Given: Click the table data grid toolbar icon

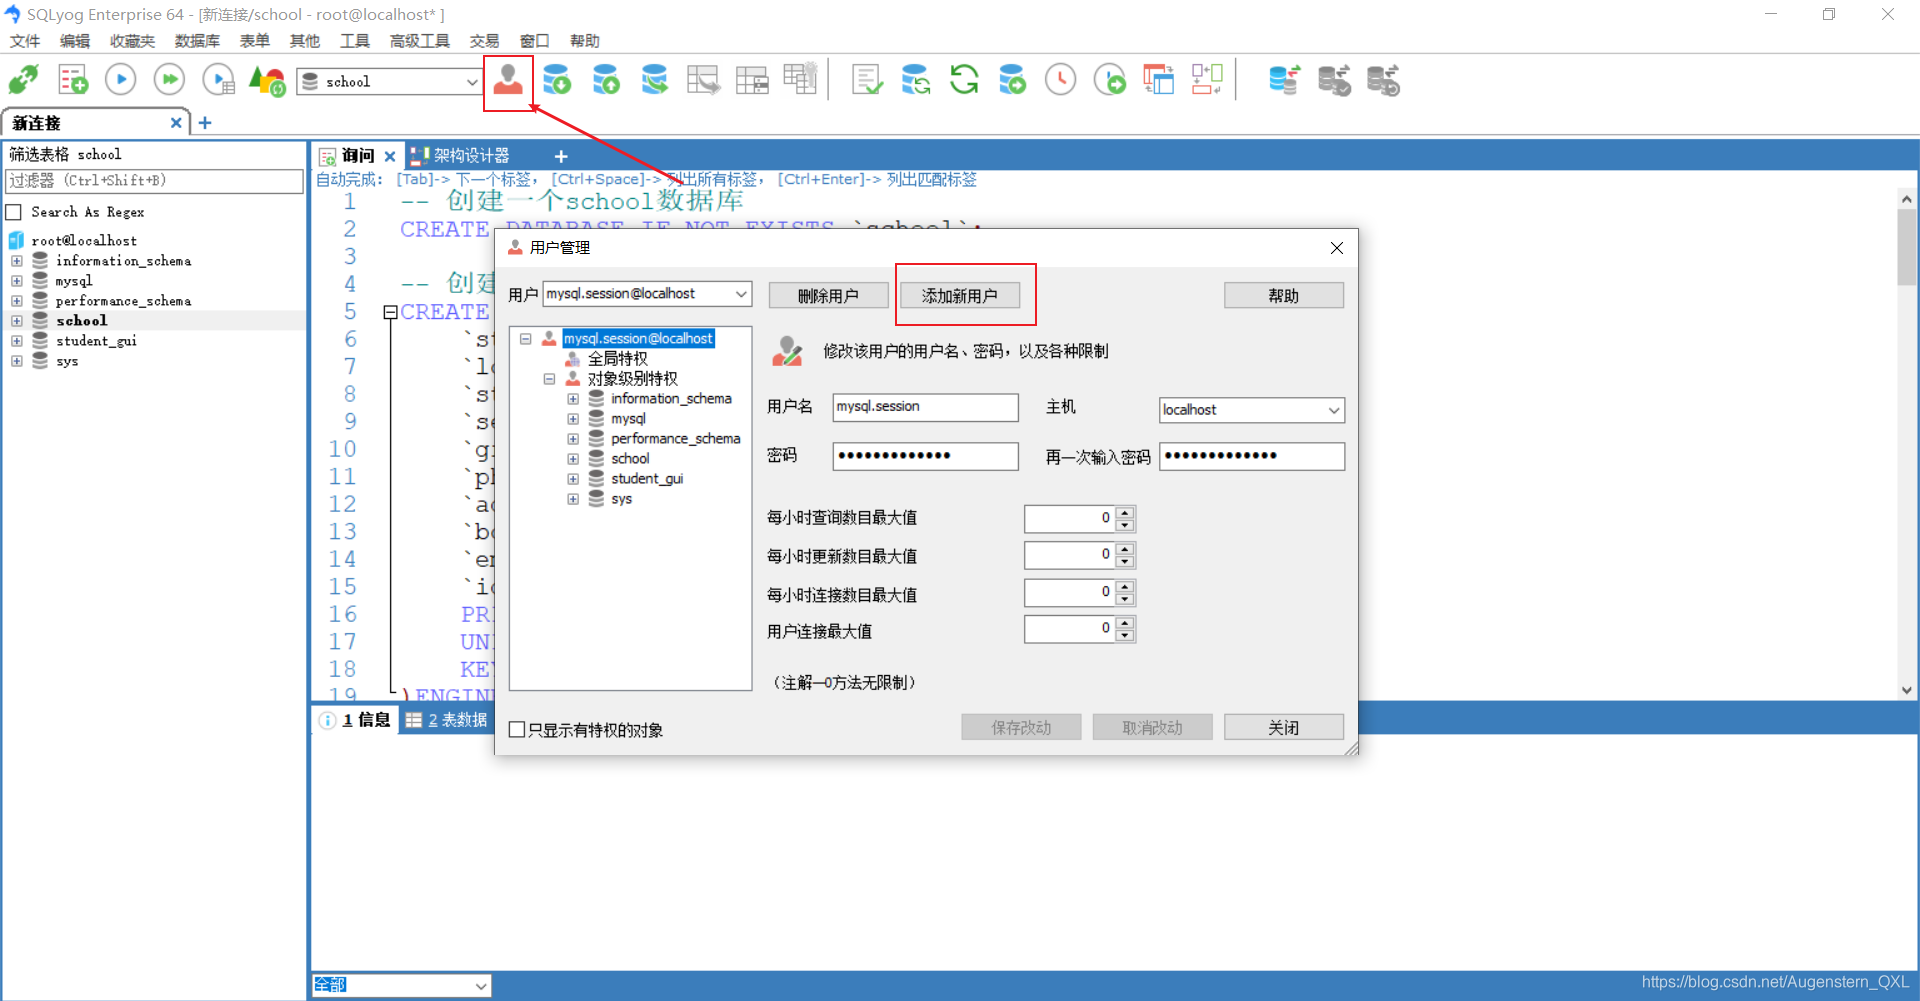Looking at the screenshot, I should click(x=752, y=80).
